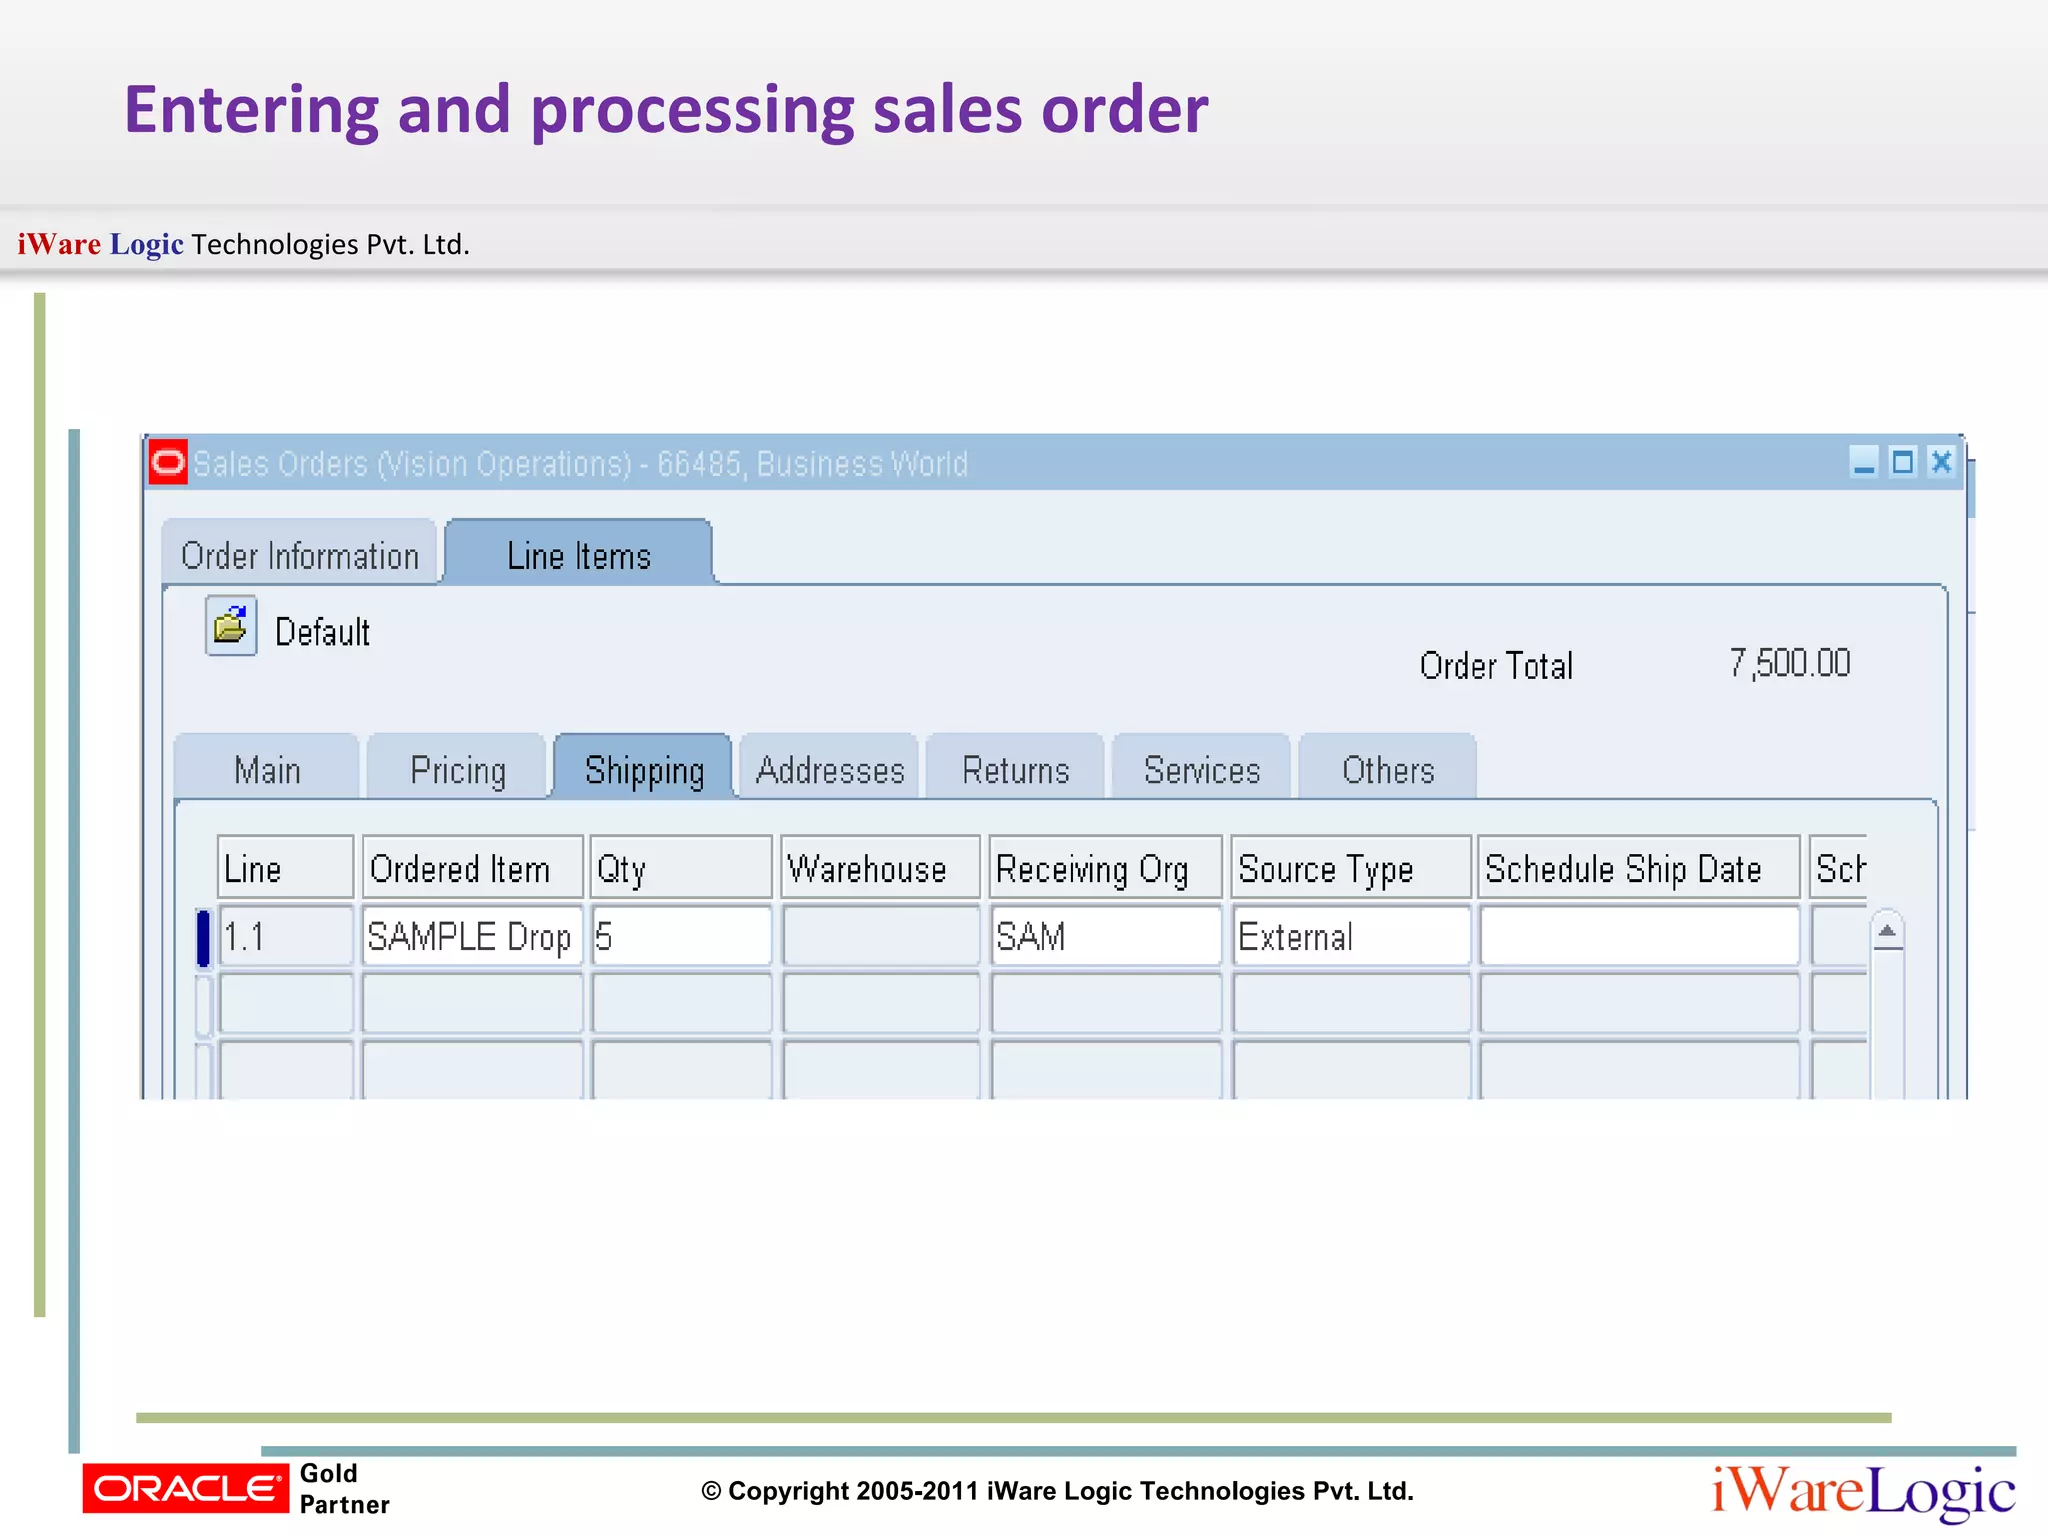Viewport: 2048px width, 1536px height.
Task: Open the Addresses sub-tab
Action: pyautogui.click(x=830, y=767)
